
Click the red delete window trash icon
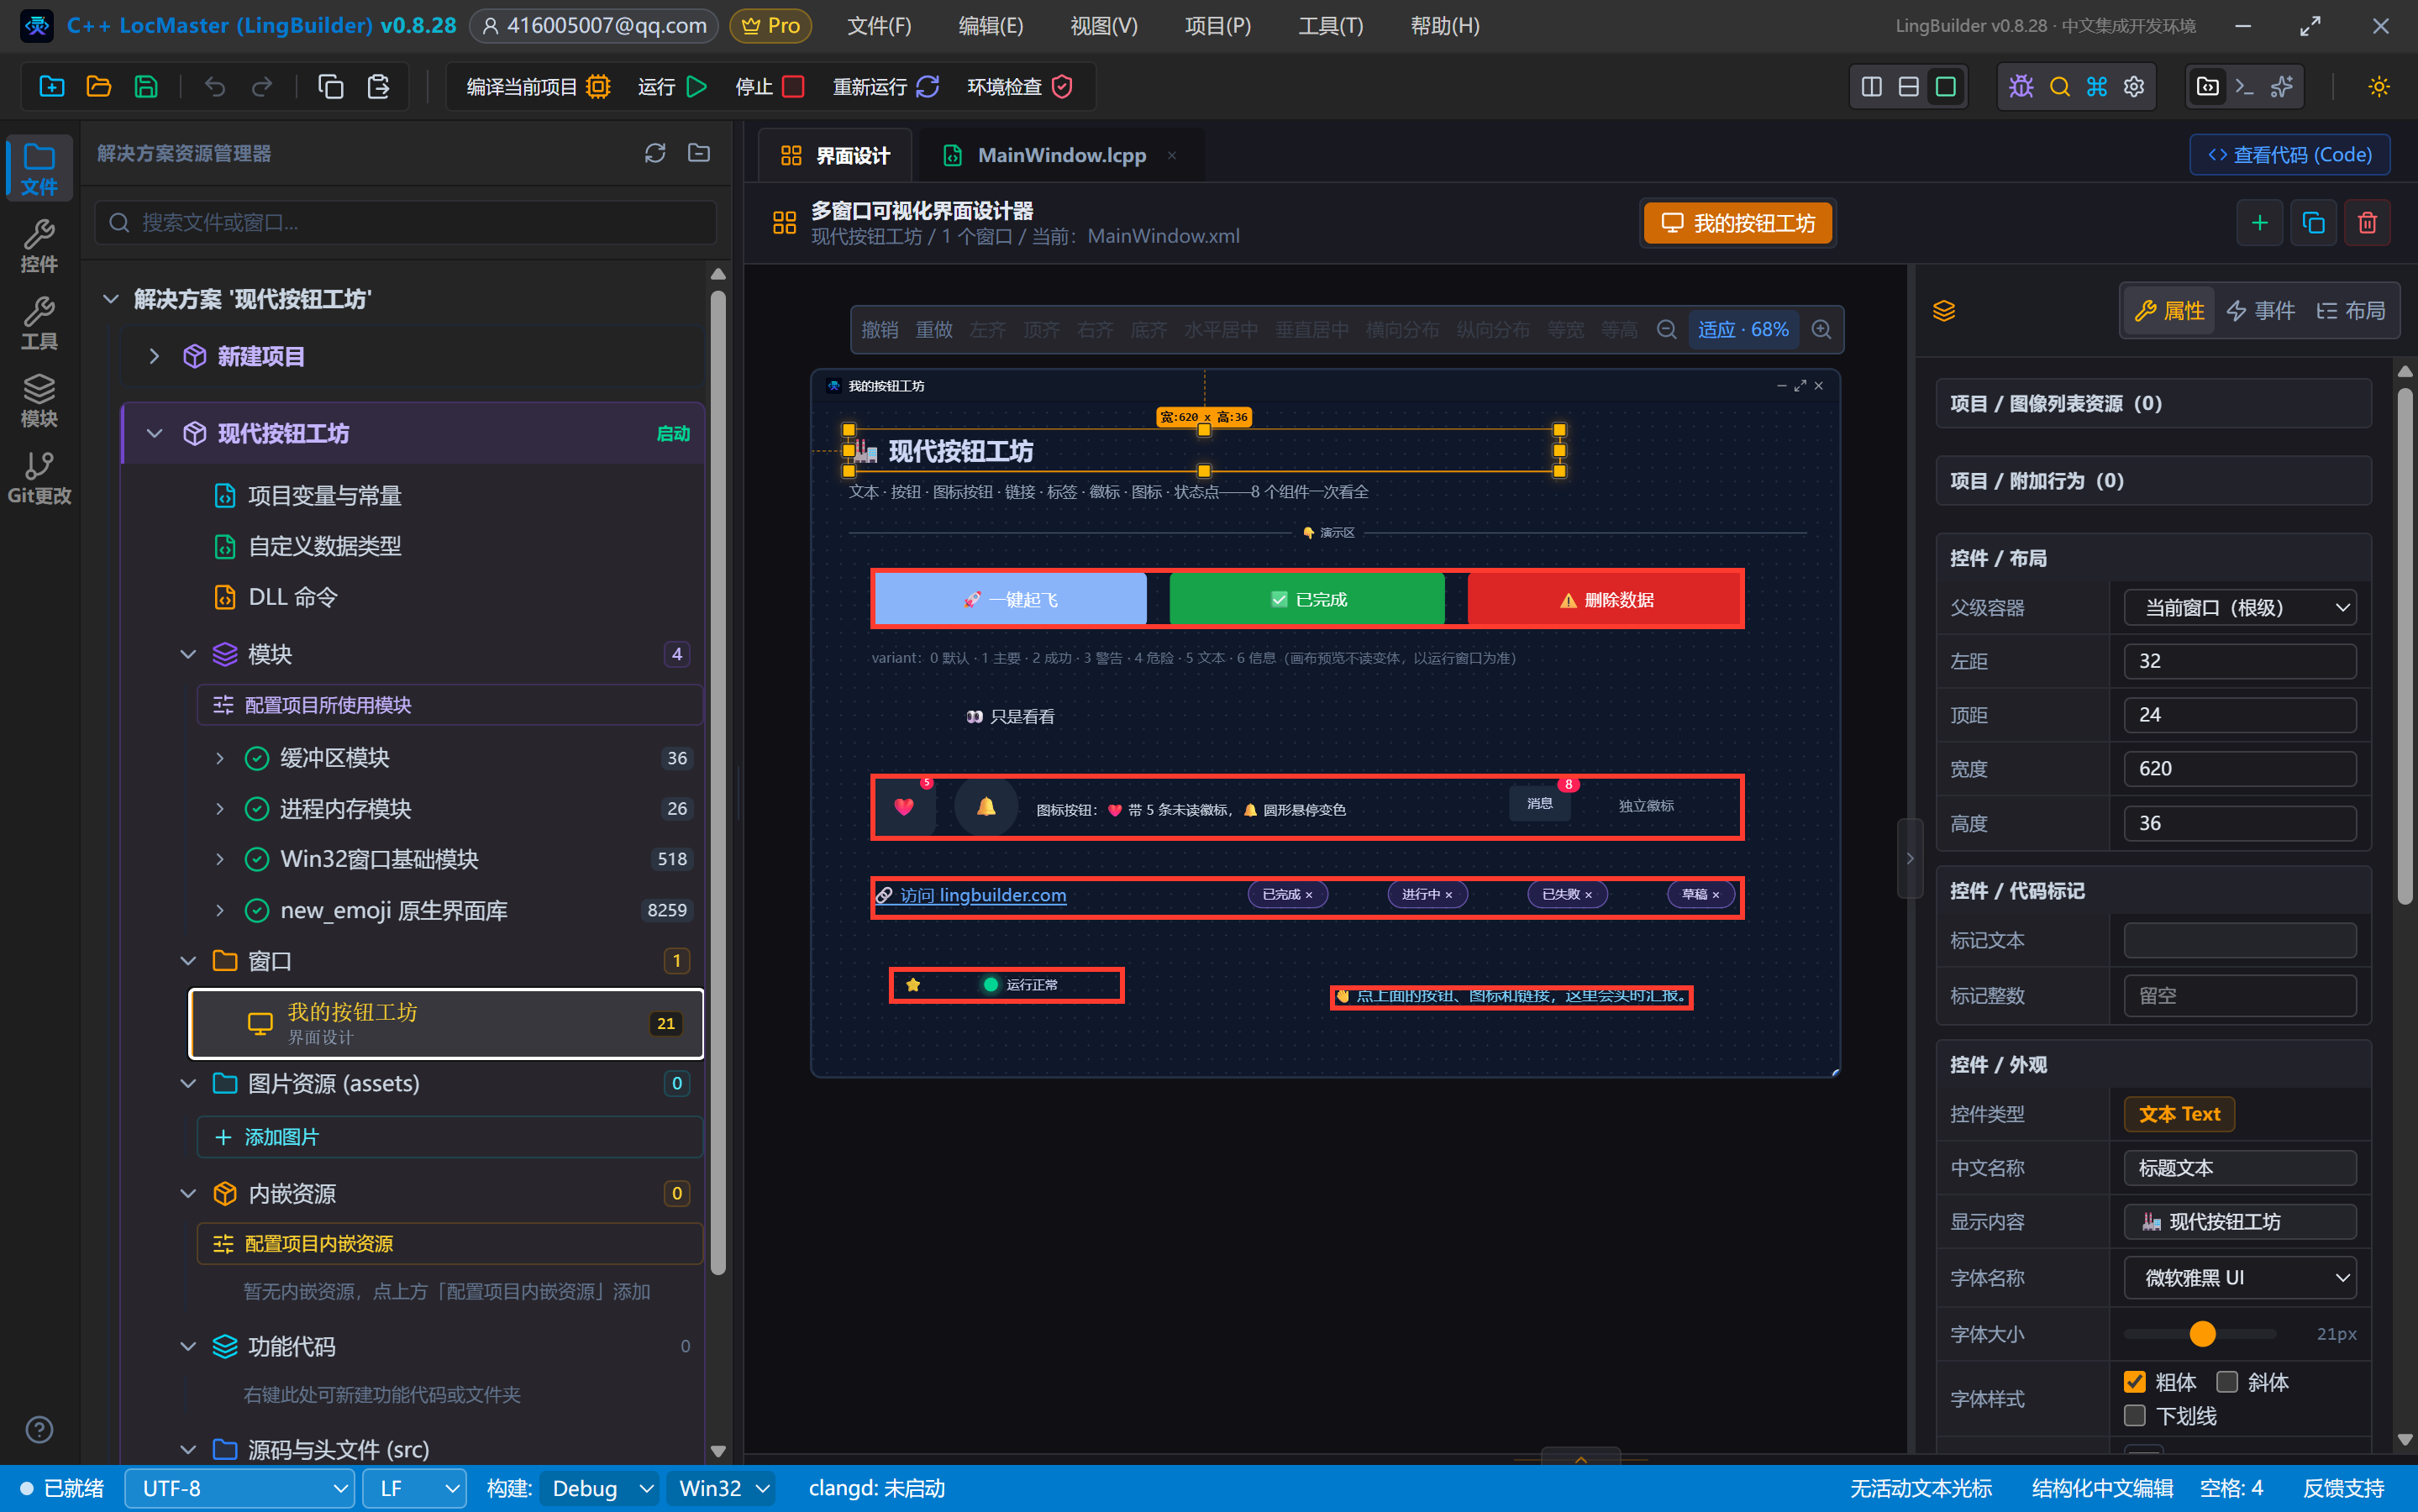(2367, 223)
